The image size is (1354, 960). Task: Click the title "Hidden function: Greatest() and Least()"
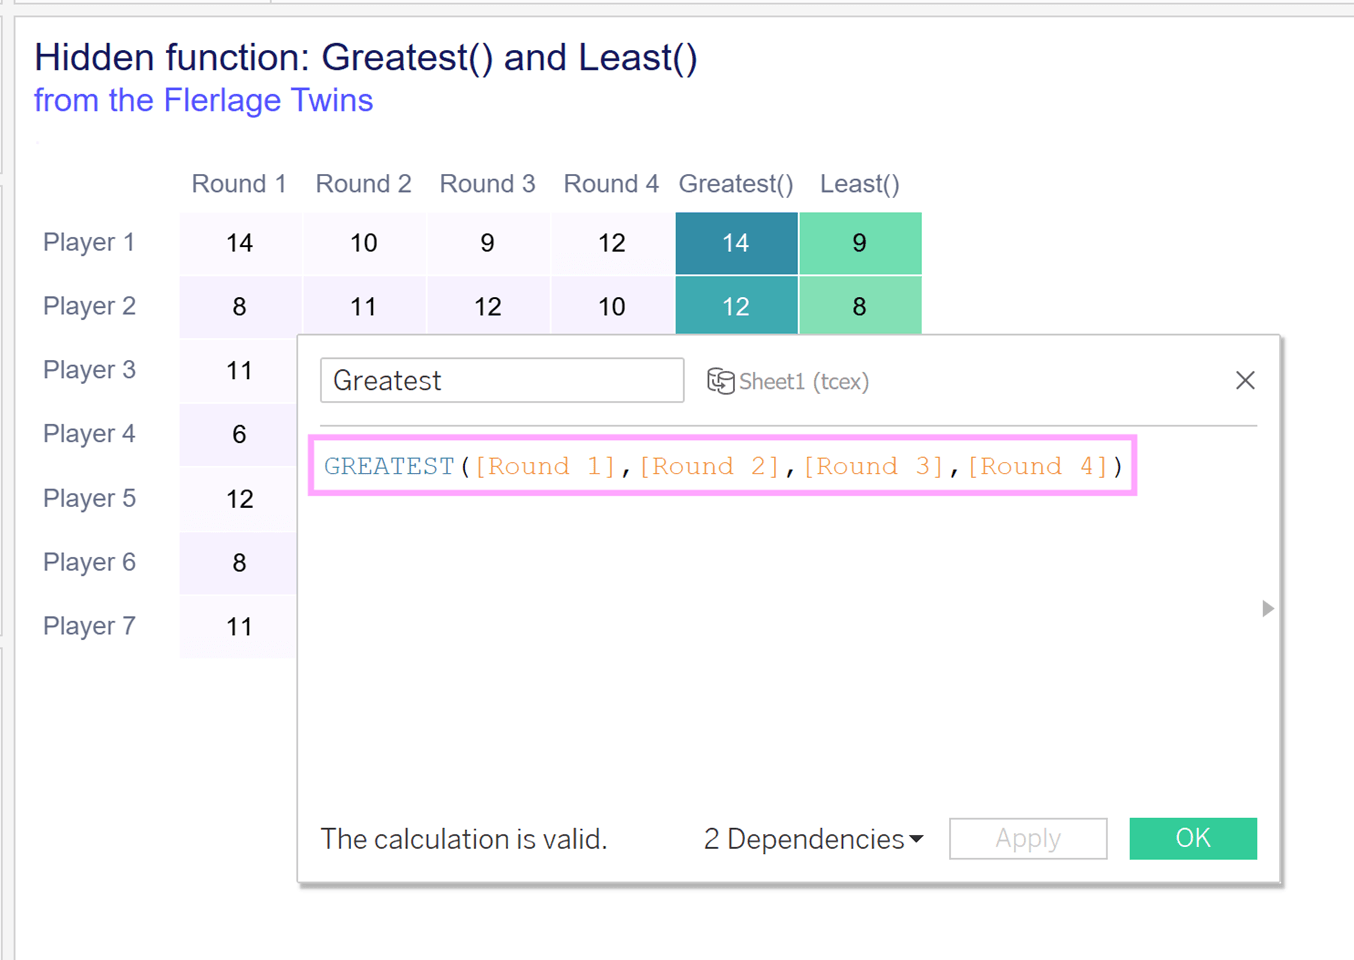[x=366, y=57]
